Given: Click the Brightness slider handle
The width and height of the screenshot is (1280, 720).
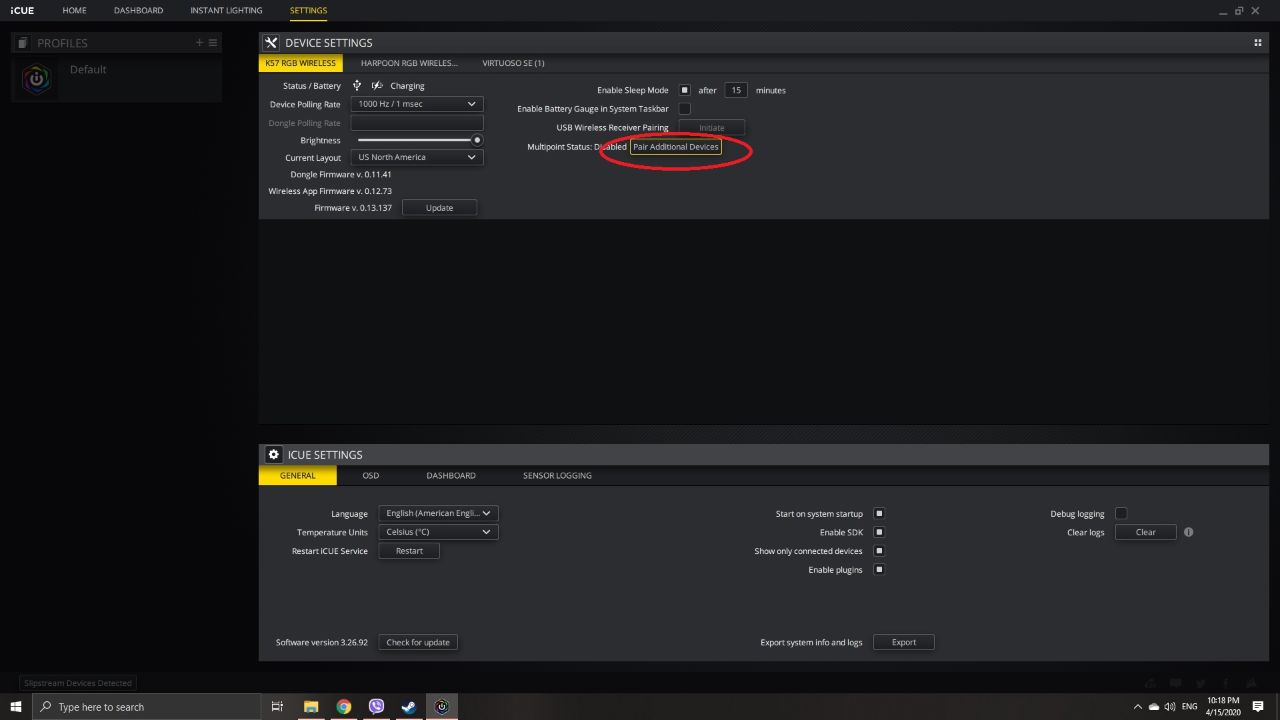Looking at the screenshot, I should coord(477,140).
